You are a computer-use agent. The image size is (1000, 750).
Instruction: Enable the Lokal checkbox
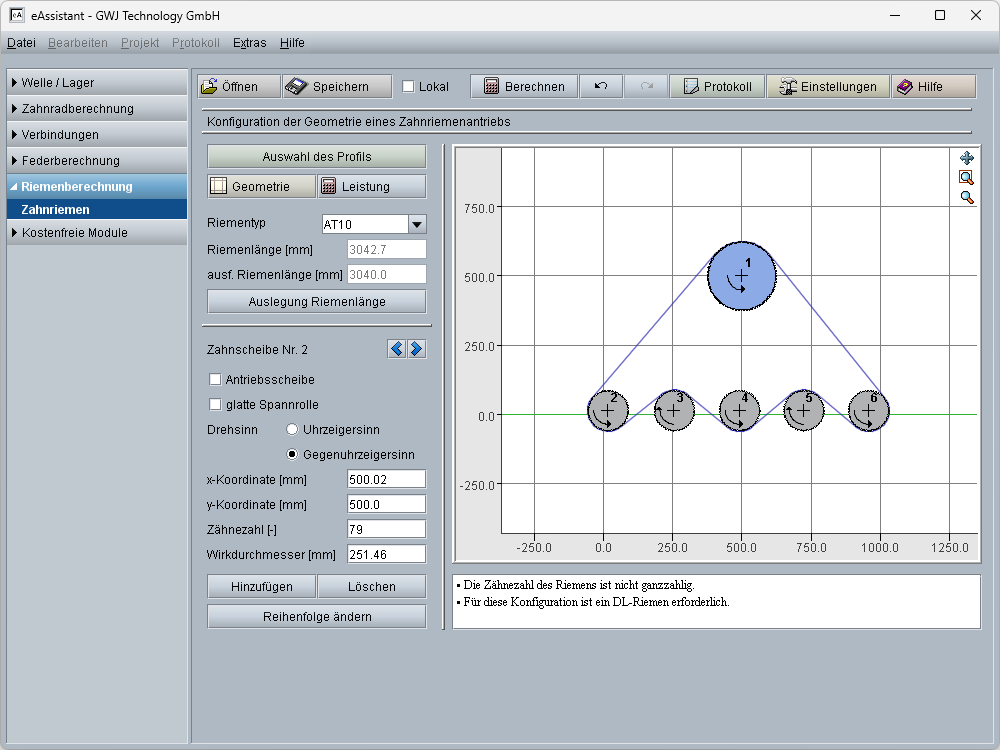click(408, 86)
